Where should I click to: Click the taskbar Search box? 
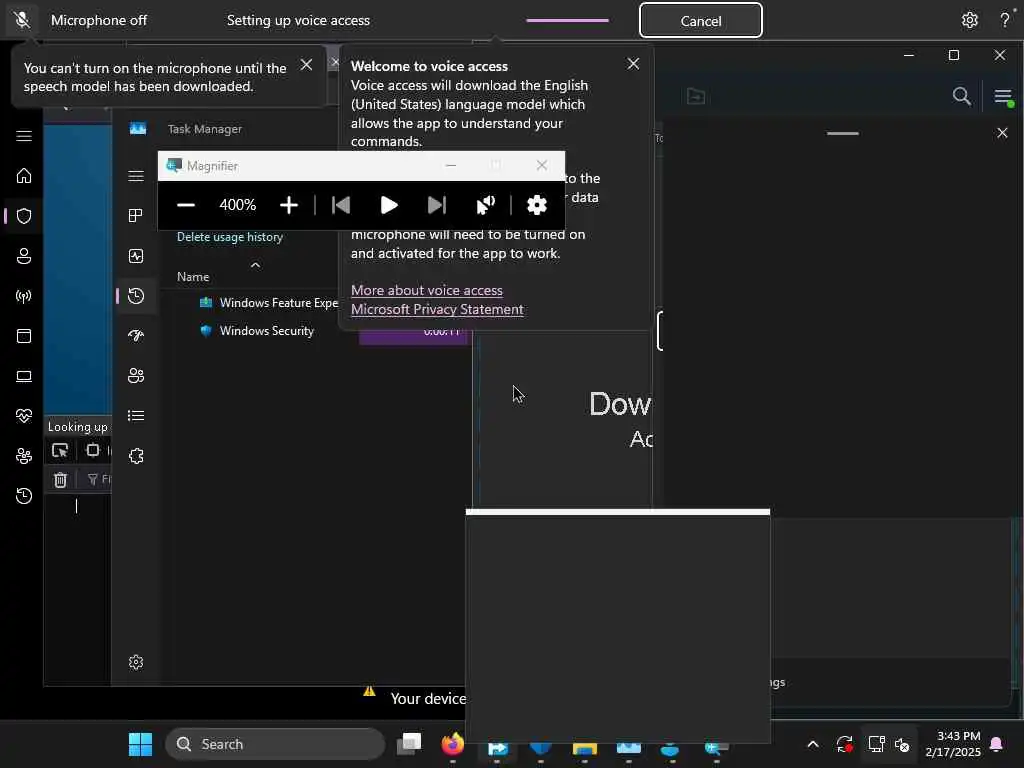[275, 744]
